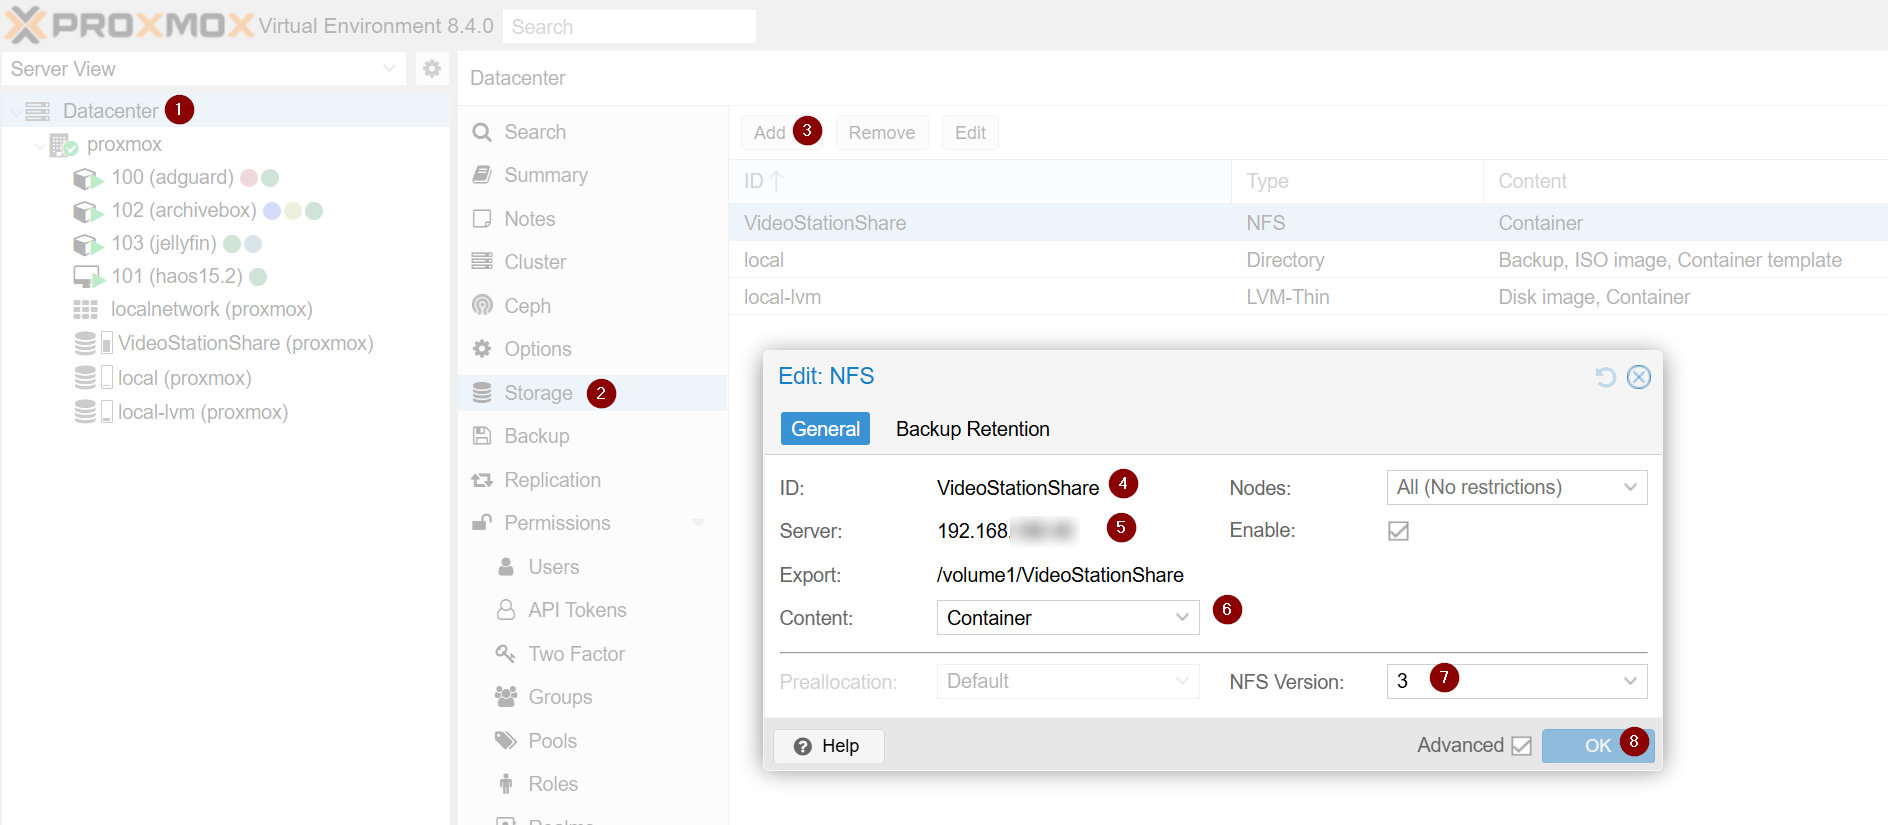Click the Edit button

pyautogui.click(x=970, y=132)
